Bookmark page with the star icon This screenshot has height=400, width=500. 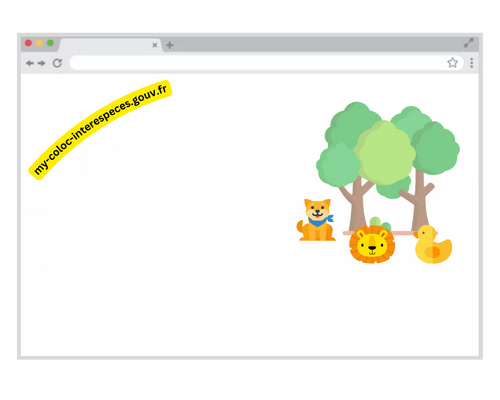tap(452, 63)
